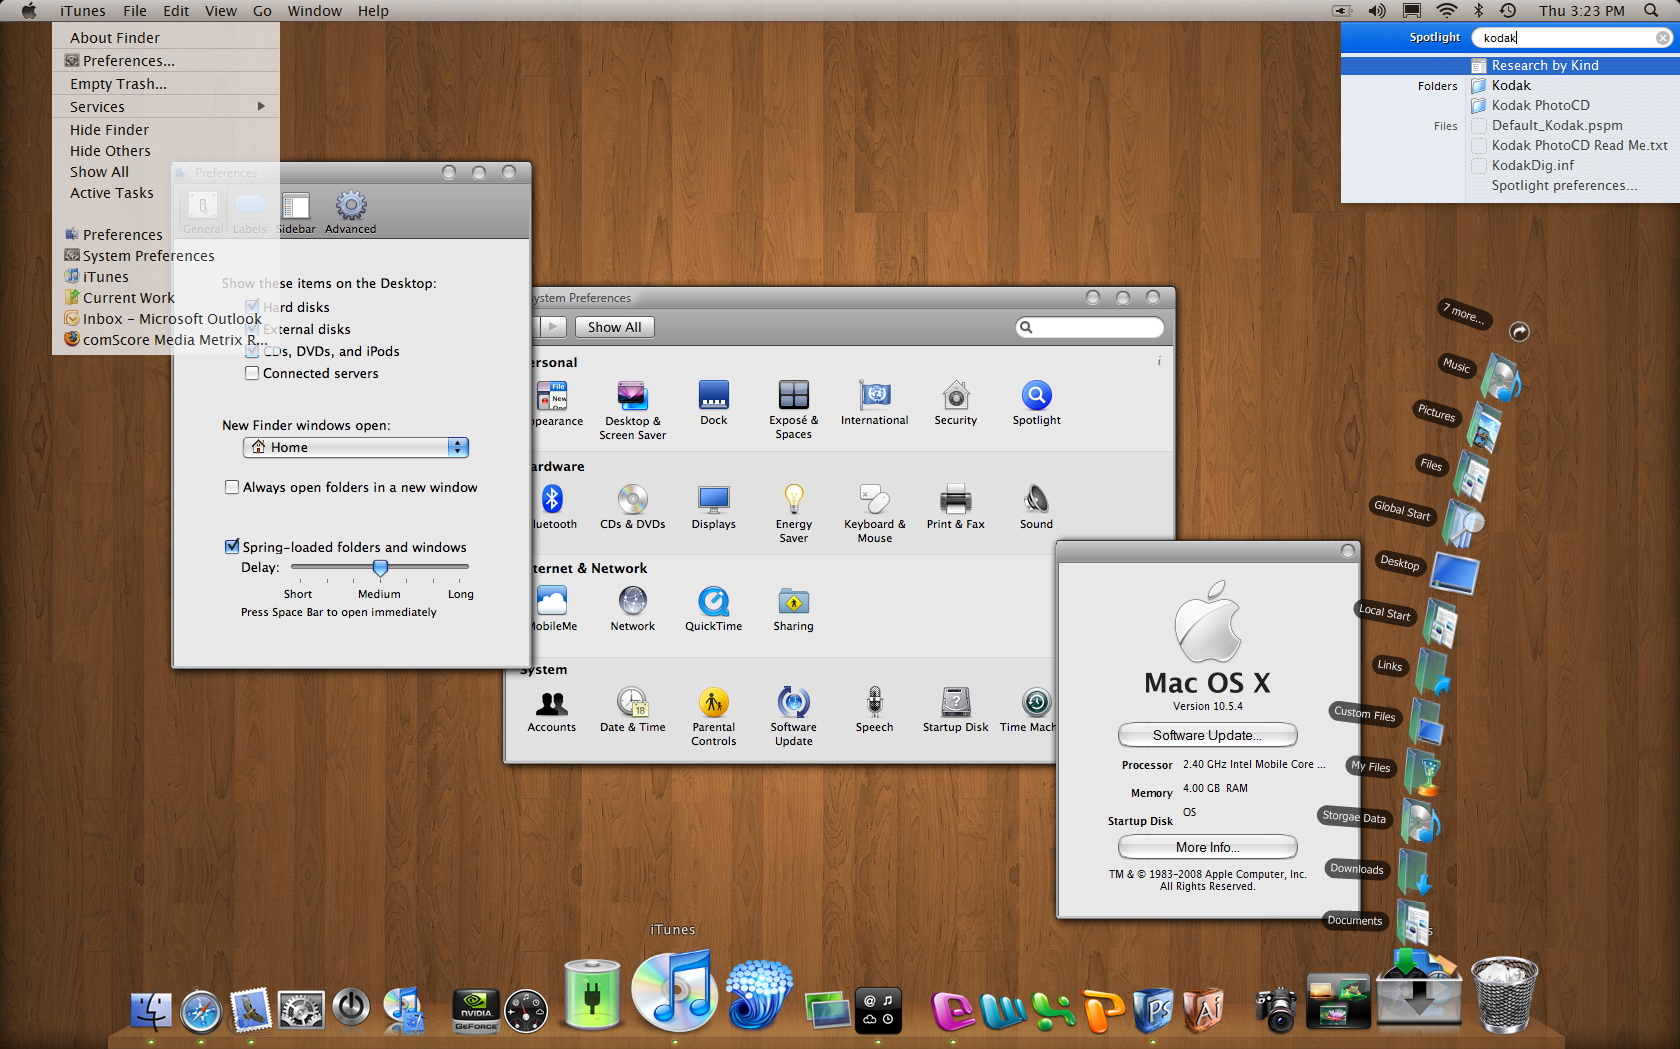Open Parental Controls preferences

[714, 717]
